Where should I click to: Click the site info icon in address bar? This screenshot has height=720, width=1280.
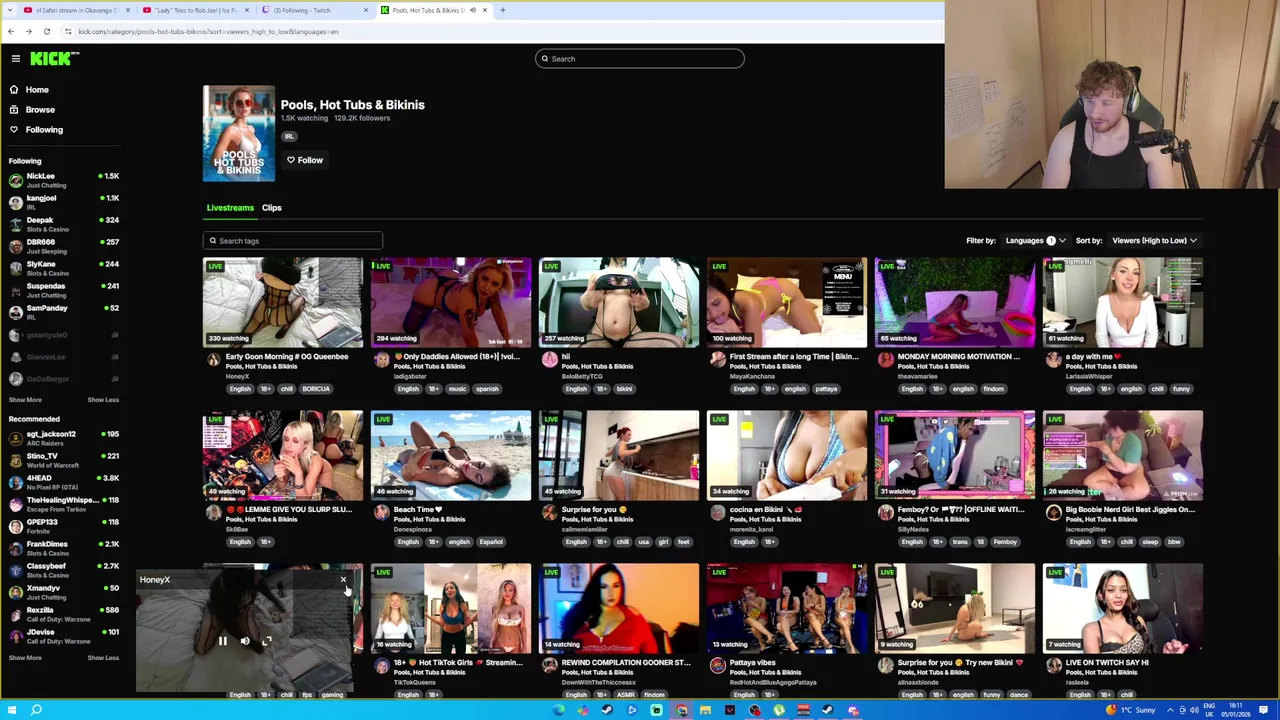click(x=68, y=32)
